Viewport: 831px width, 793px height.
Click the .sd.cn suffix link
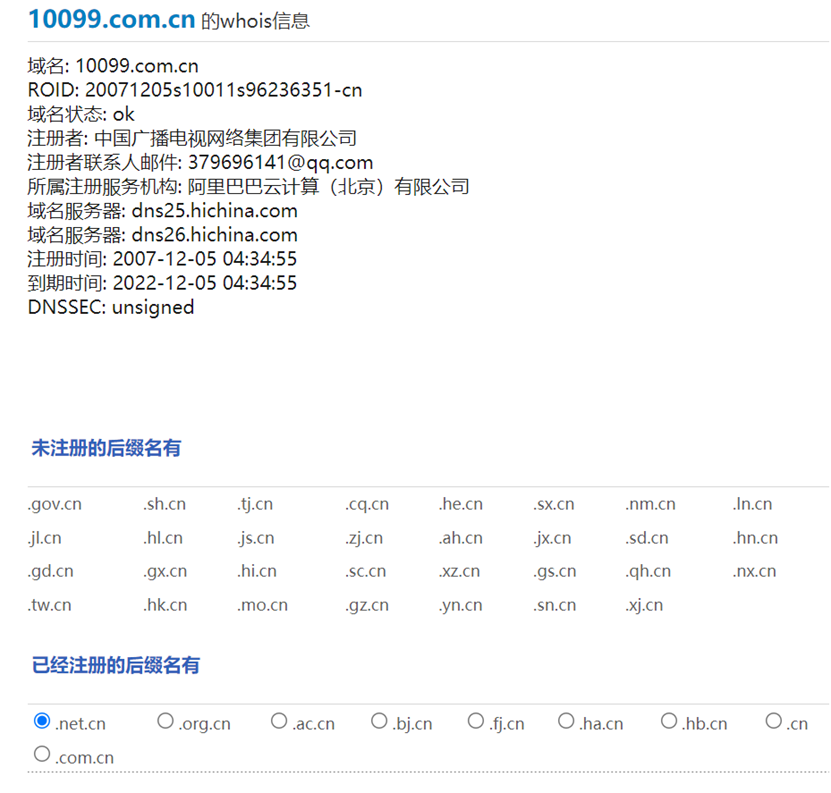point(647,538)
